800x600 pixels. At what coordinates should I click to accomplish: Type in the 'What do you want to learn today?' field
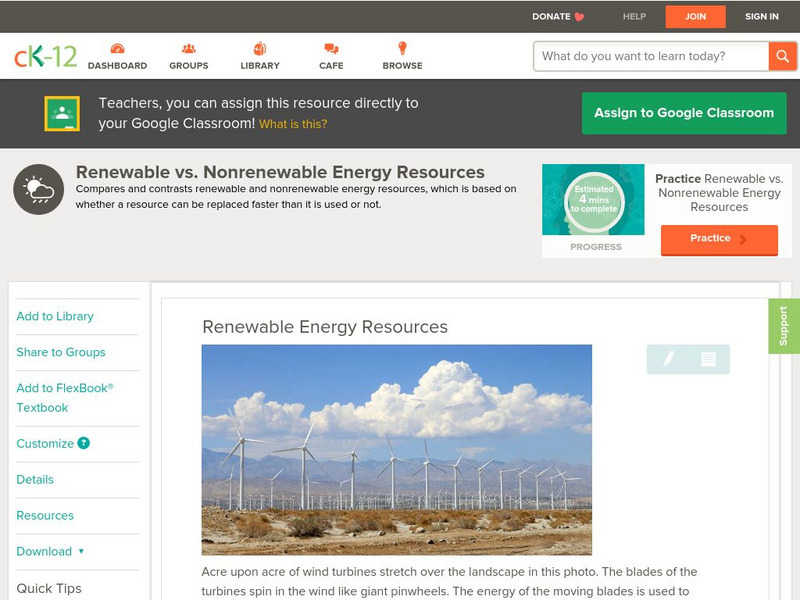650,56
